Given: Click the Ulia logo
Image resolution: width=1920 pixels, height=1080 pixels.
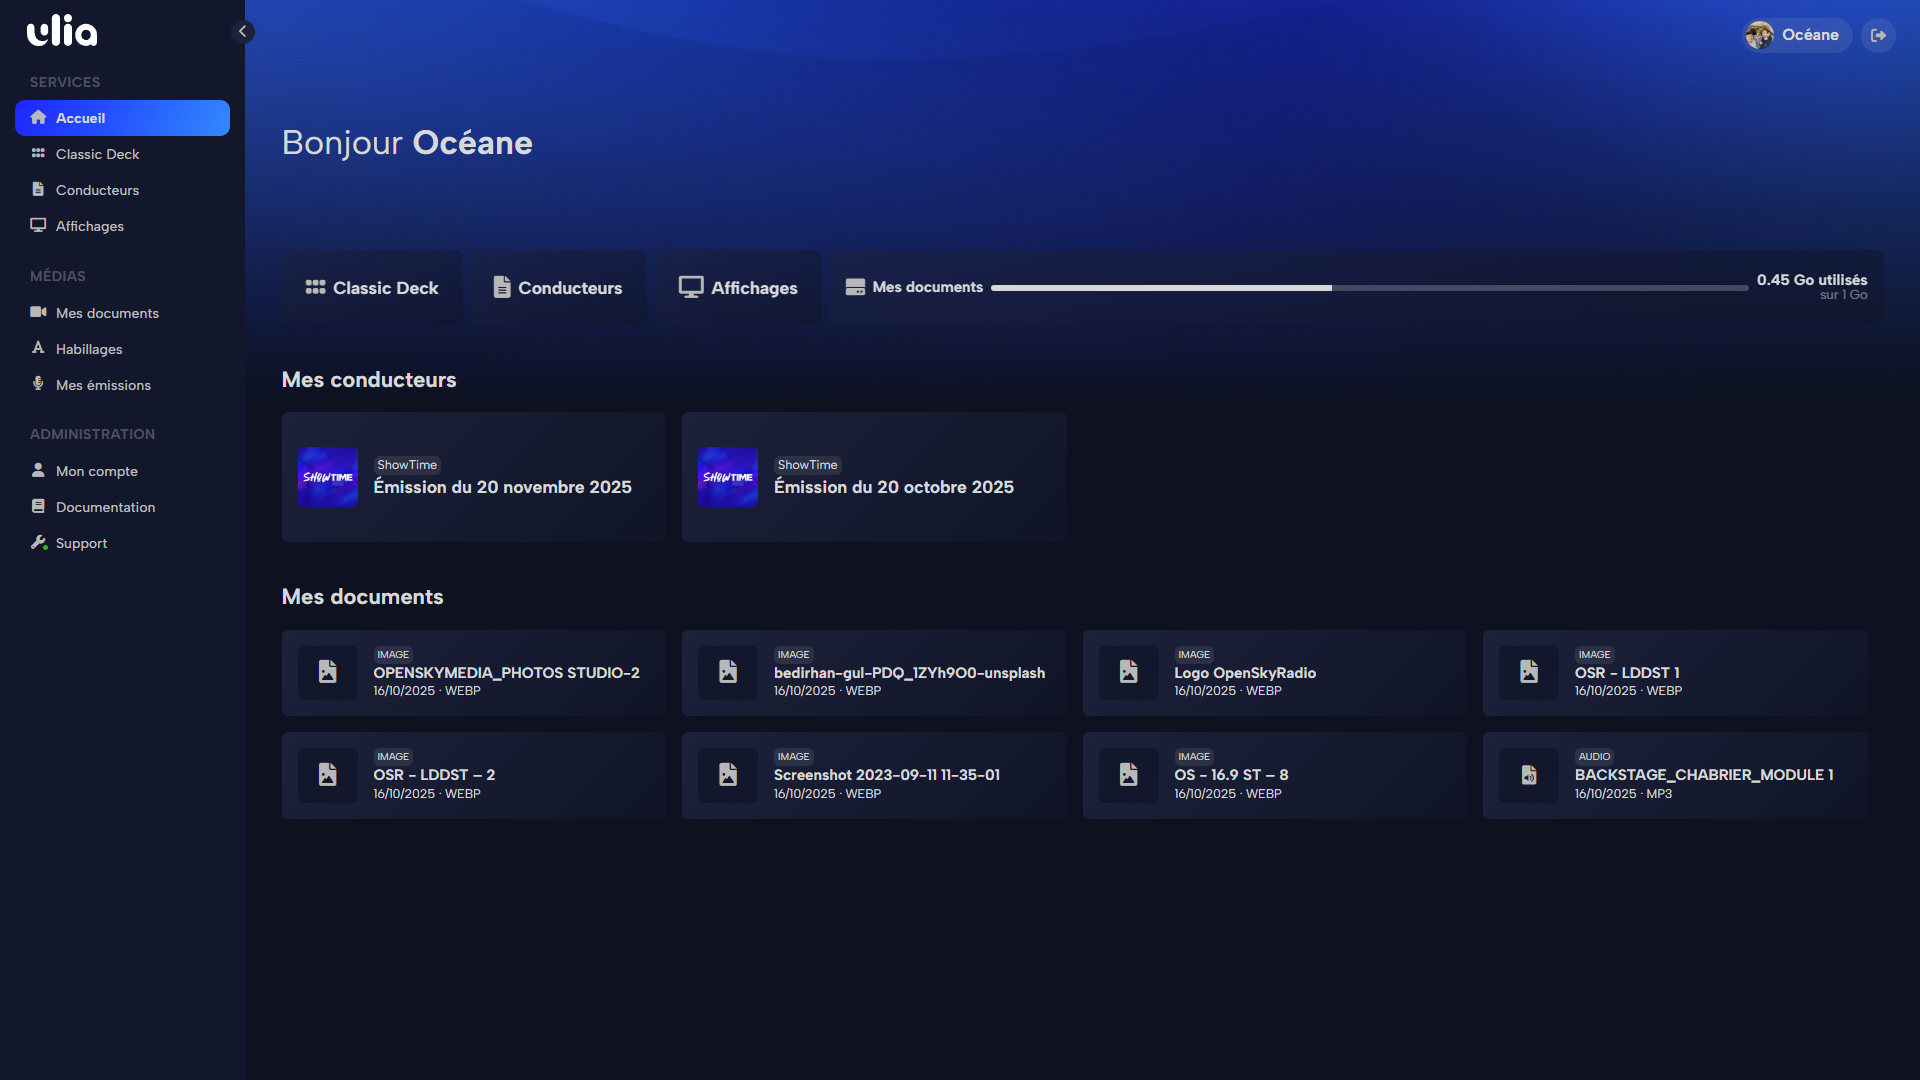Looking at the screenshot, I should tap(62, 31).
